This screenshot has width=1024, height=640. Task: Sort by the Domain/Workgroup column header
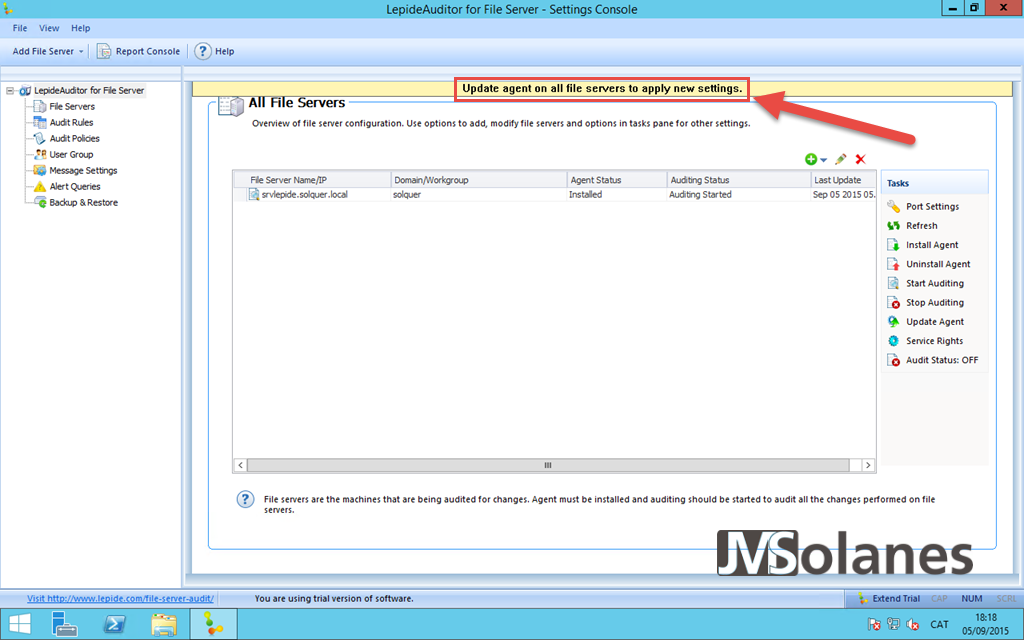[479, 180]
